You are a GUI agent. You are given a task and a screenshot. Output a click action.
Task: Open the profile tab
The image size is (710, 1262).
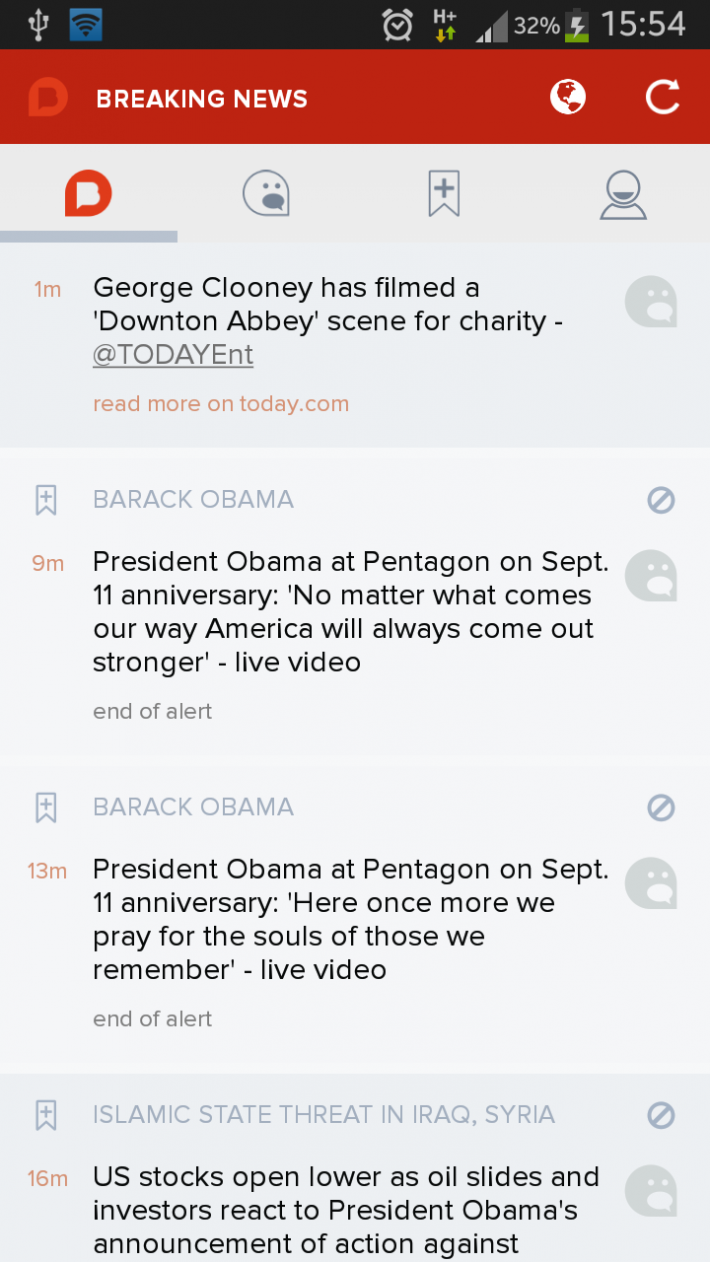[x=622, y=195]
